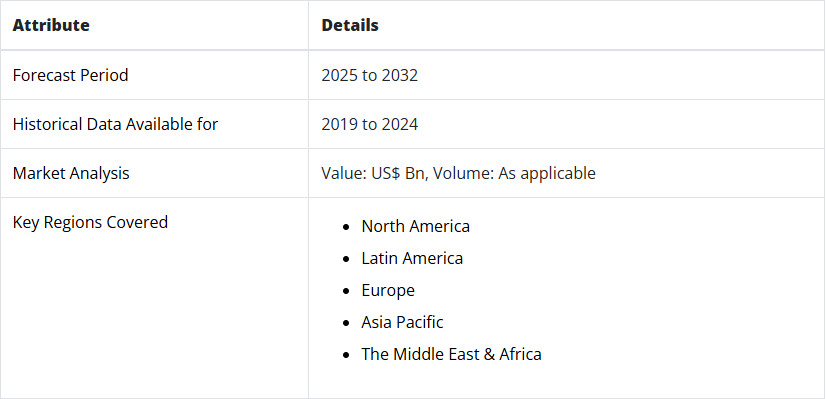Image resolution: width=826 pixels, height=399 pixels.
Task: Select Historical Data Available for label
Action: click(x=115, y=124)
